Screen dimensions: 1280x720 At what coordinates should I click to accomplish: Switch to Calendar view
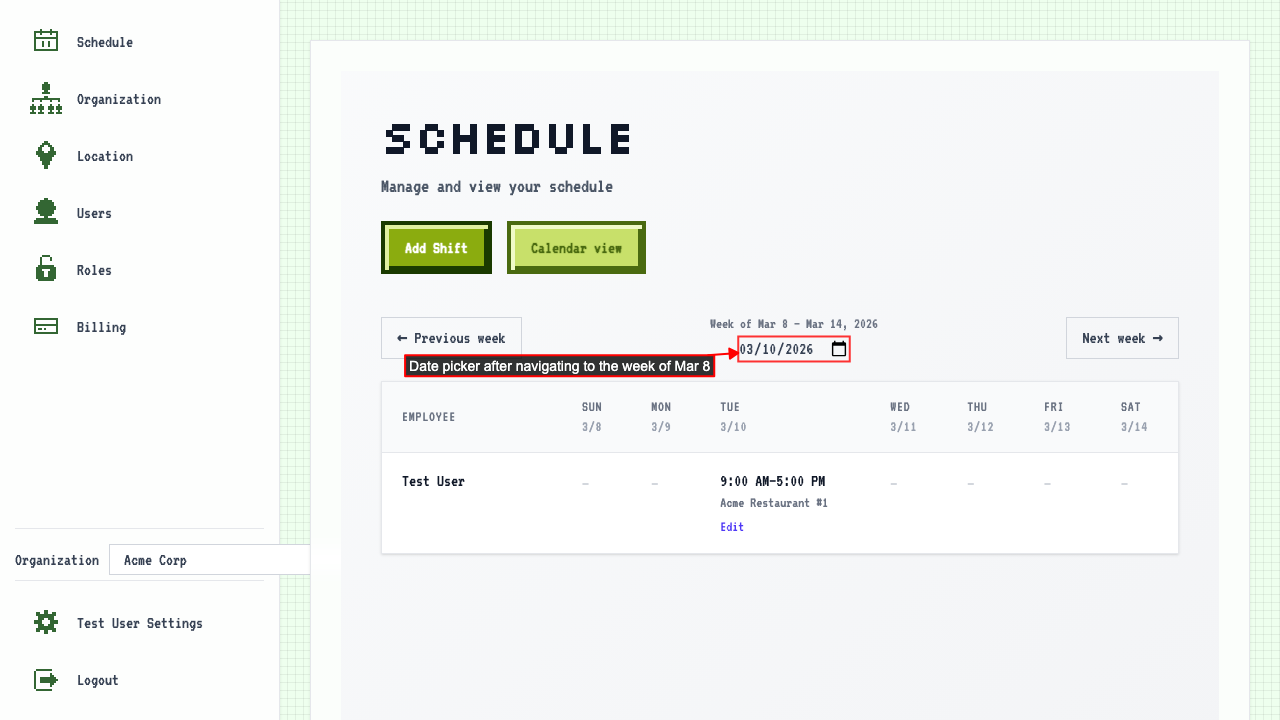click(576, 248)
